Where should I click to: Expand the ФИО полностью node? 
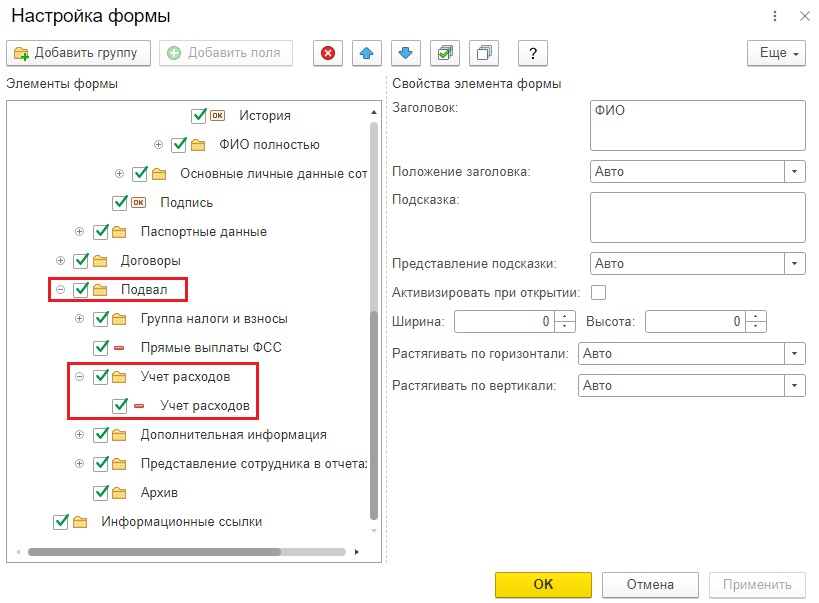158,144
